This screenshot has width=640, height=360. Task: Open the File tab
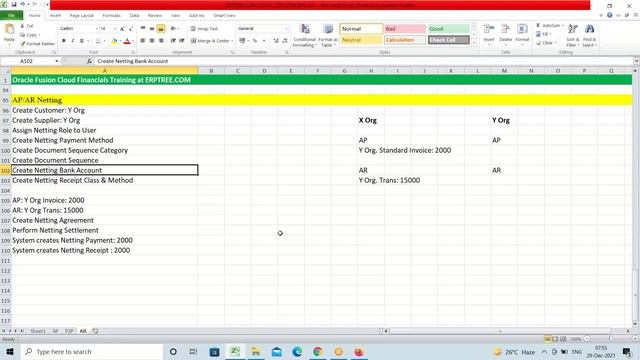pyautogui.click(x=11, y=16)
